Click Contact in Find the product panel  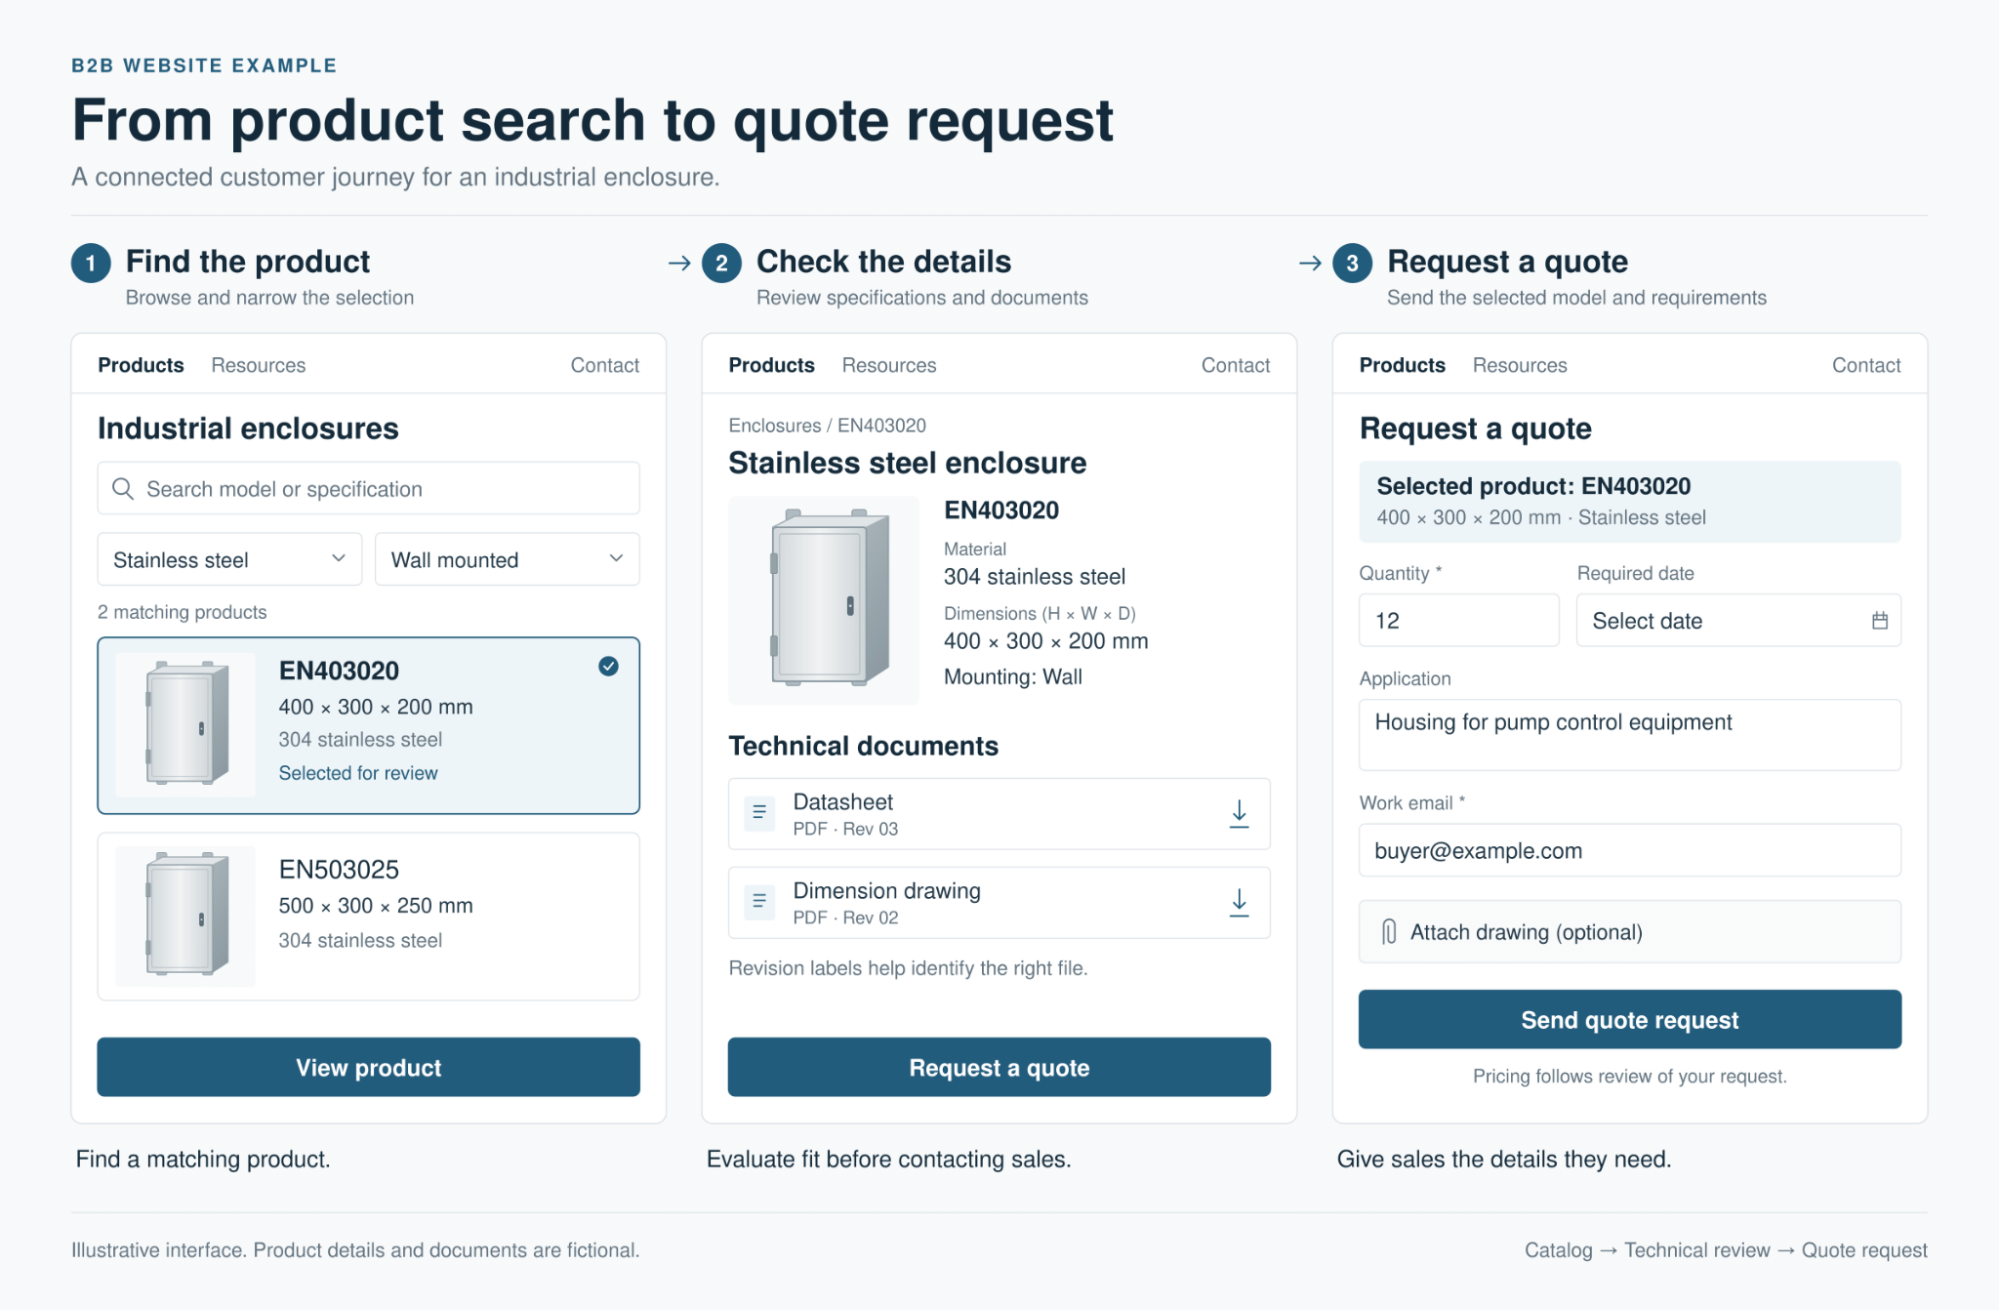coord(605,365)
